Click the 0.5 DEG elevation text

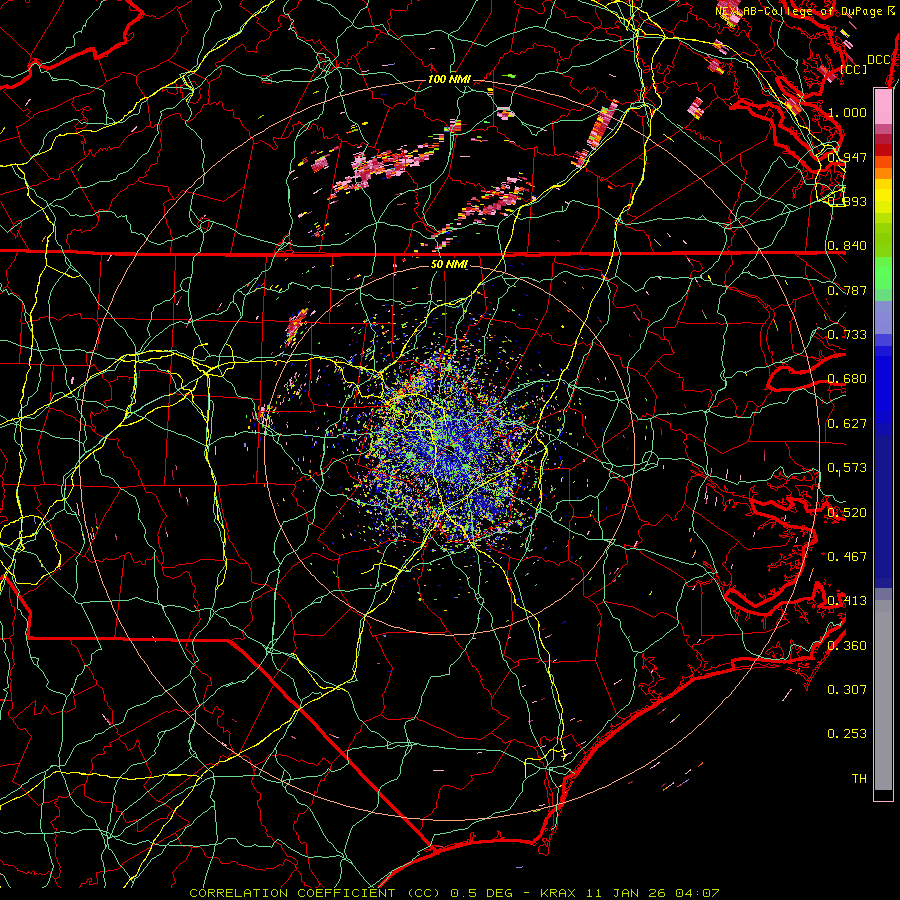click(x=480, y=893)
